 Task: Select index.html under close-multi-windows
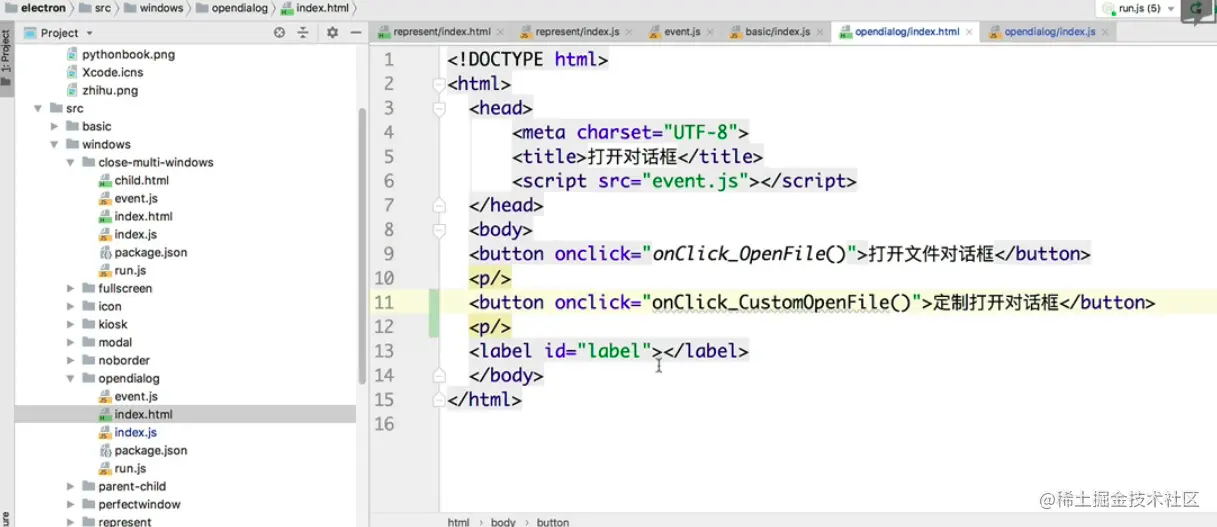tap(143, 216)
